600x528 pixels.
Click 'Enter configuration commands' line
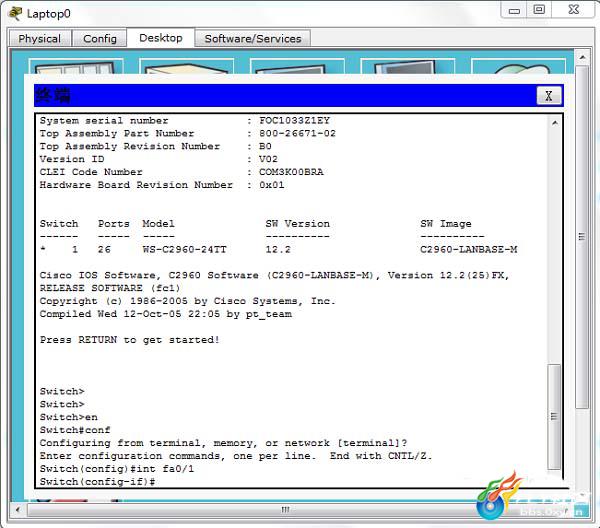(x=236, y=456)
